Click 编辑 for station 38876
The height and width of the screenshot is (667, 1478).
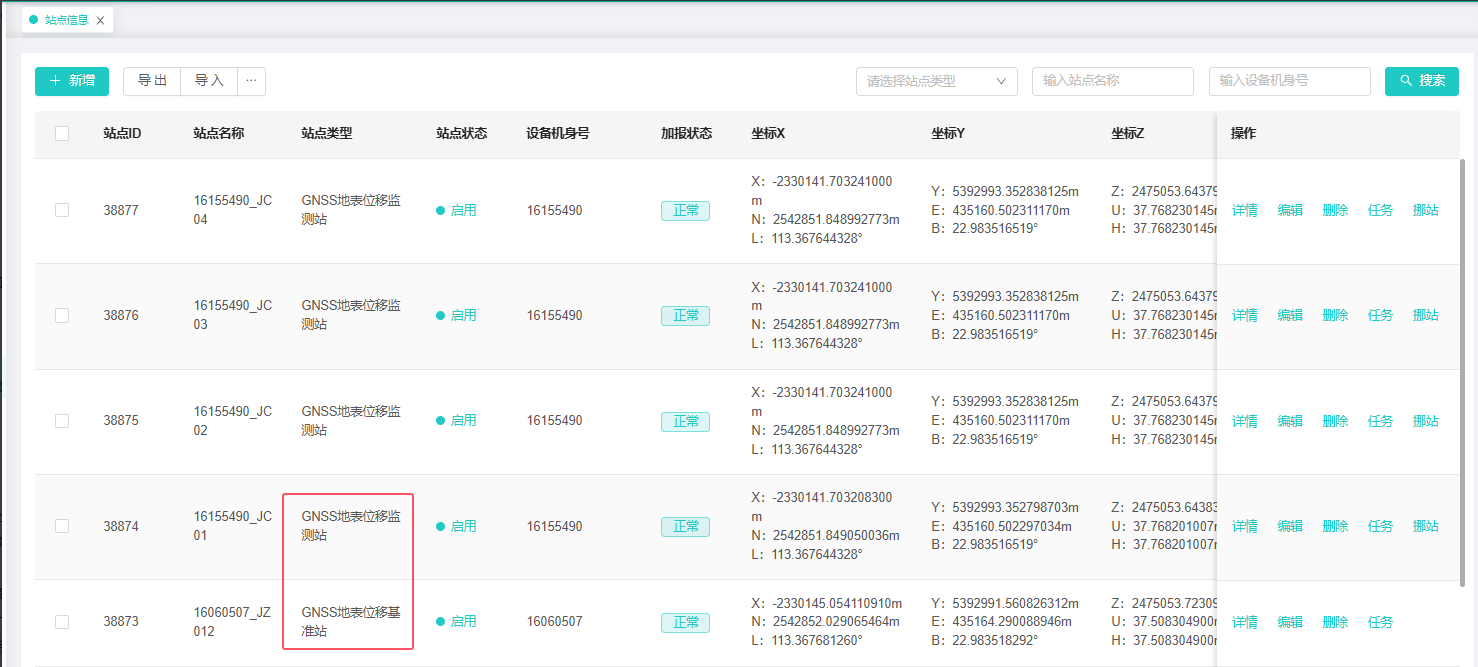point(1290,315)
